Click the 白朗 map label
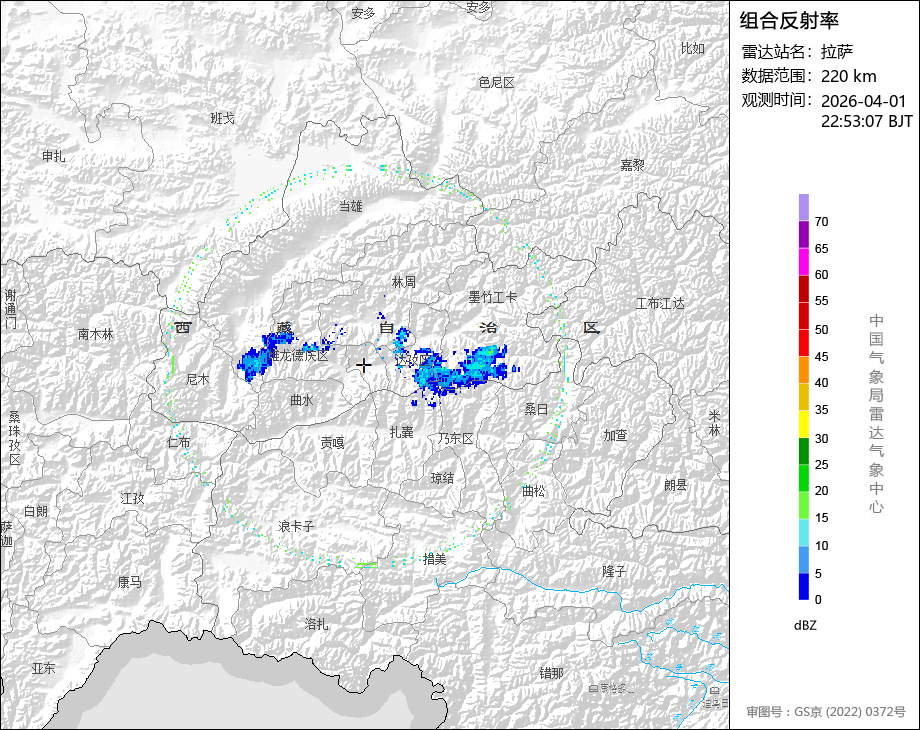This screenshot has width=920, height=730. [36, 511]
